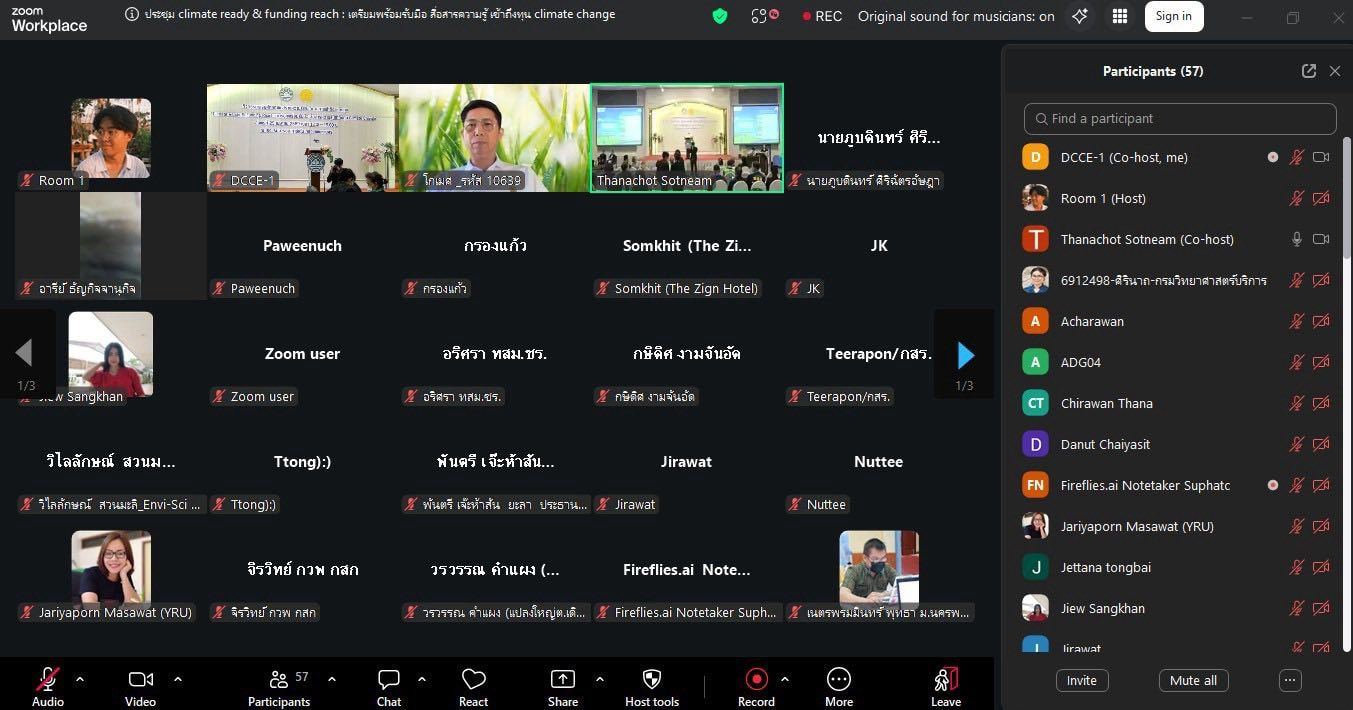Viewport: 1353px width, 710px height.
Task: Open the More options menu
Action: 839,686
